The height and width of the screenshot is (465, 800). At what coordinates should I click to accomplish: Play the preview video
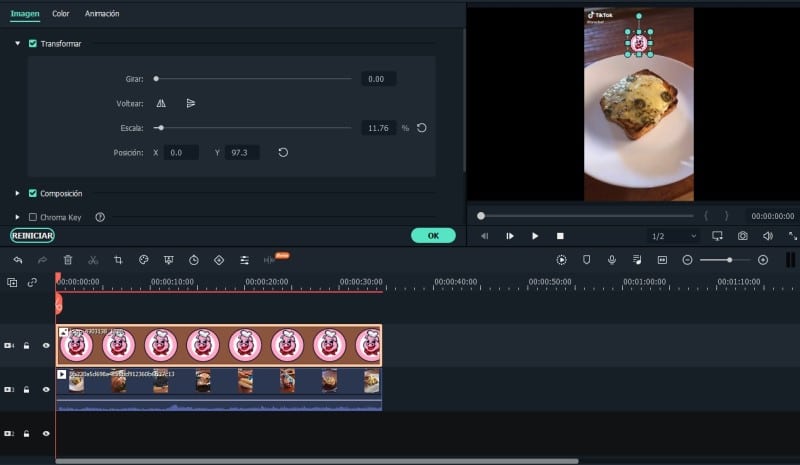[535, 236]
